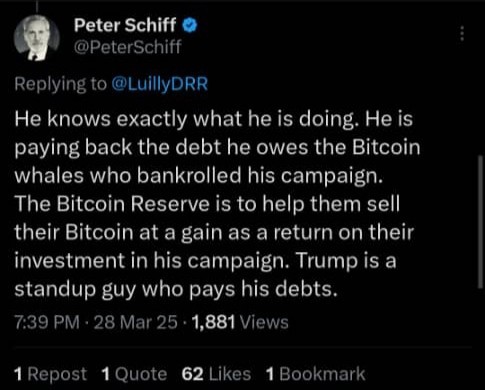Click the 7:39 PM timestamp
485x390 pixels.
click(47, 322)
